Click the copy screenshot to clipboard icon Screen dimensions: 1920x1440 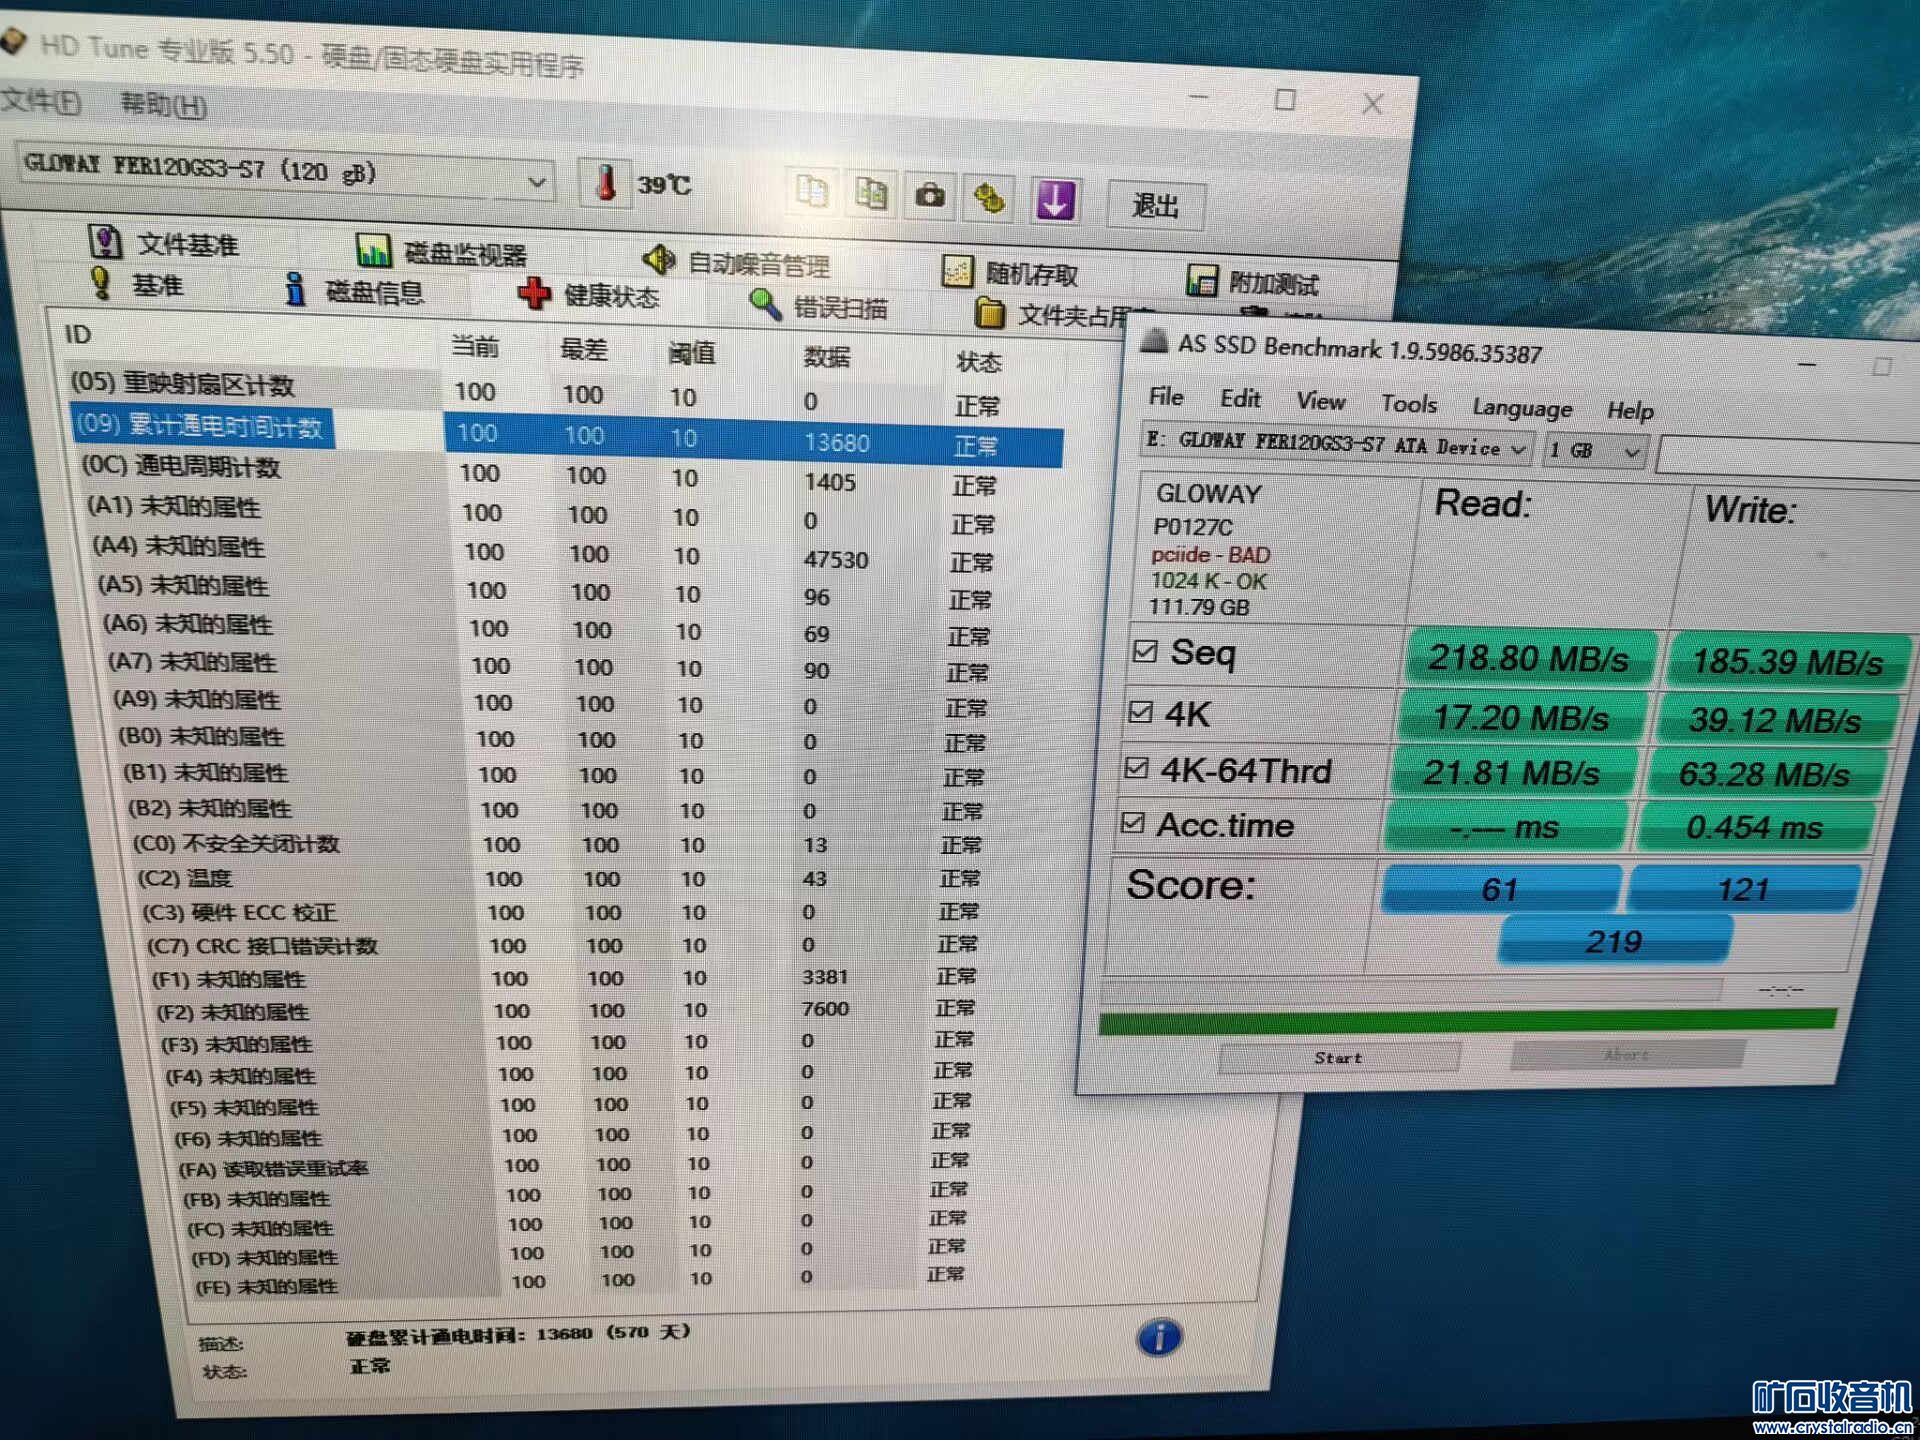coord(871,193)
